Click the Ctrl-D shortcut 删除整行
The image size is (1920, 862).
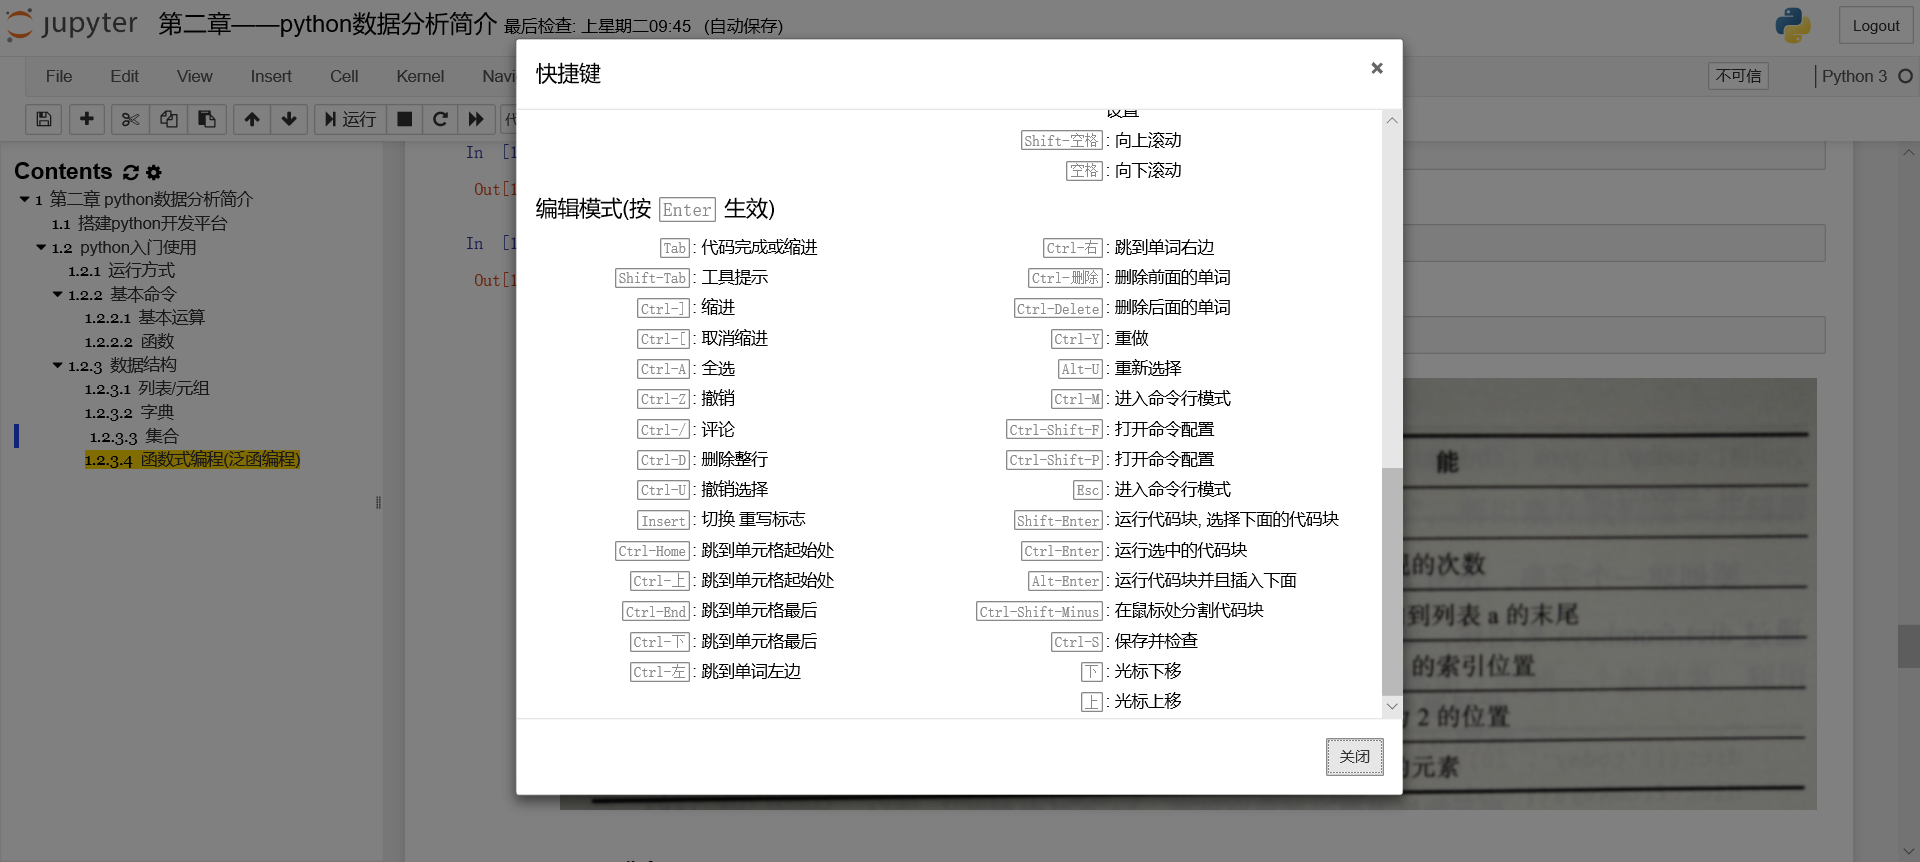703,460
